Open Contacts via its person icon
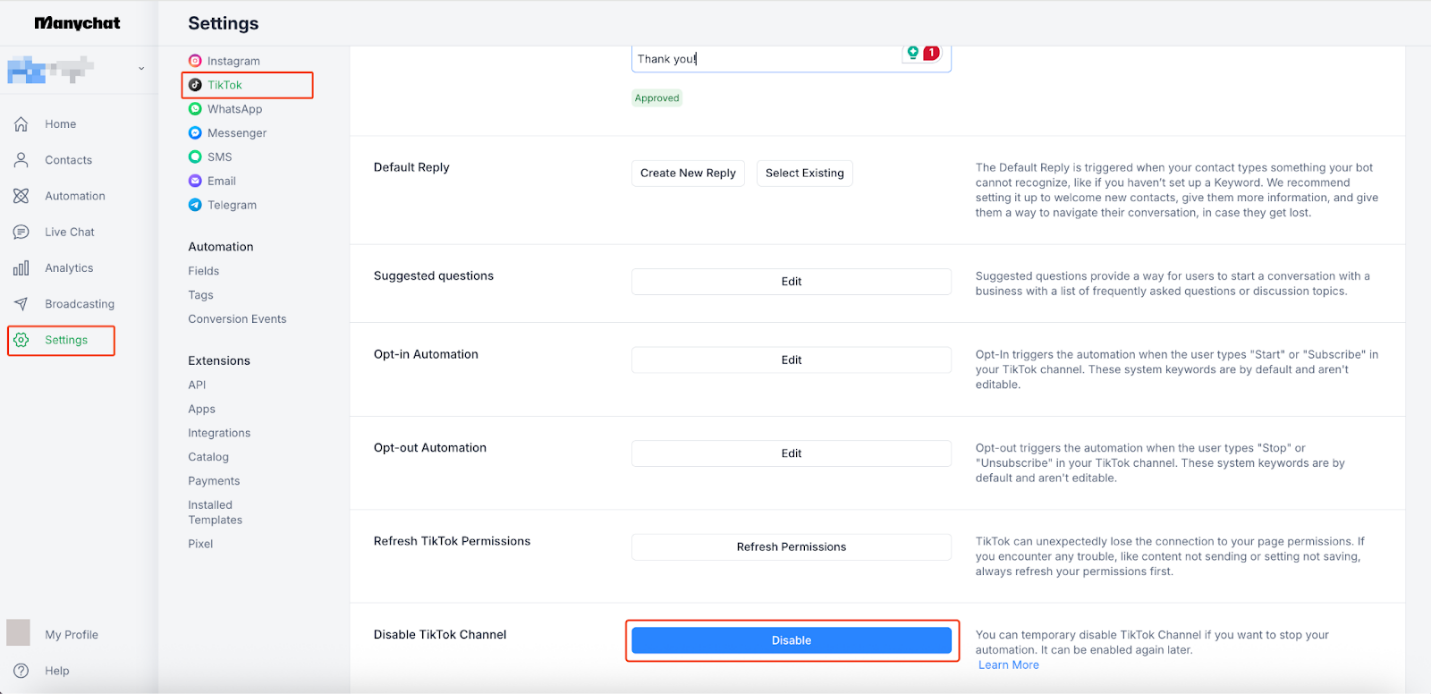The image size is (1431, 694). (x=20, y=160)
